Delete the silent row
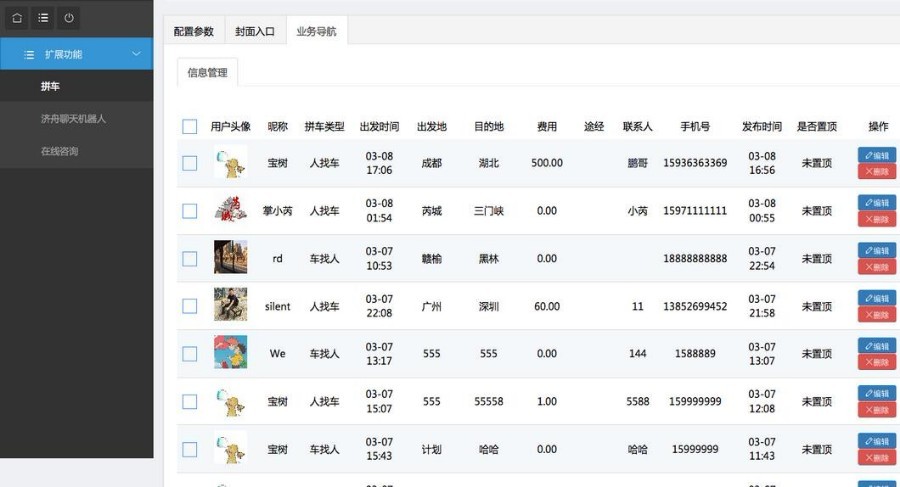Image resolution: width=900 pixels, height=487 pixels. click(x=877, y=314)
